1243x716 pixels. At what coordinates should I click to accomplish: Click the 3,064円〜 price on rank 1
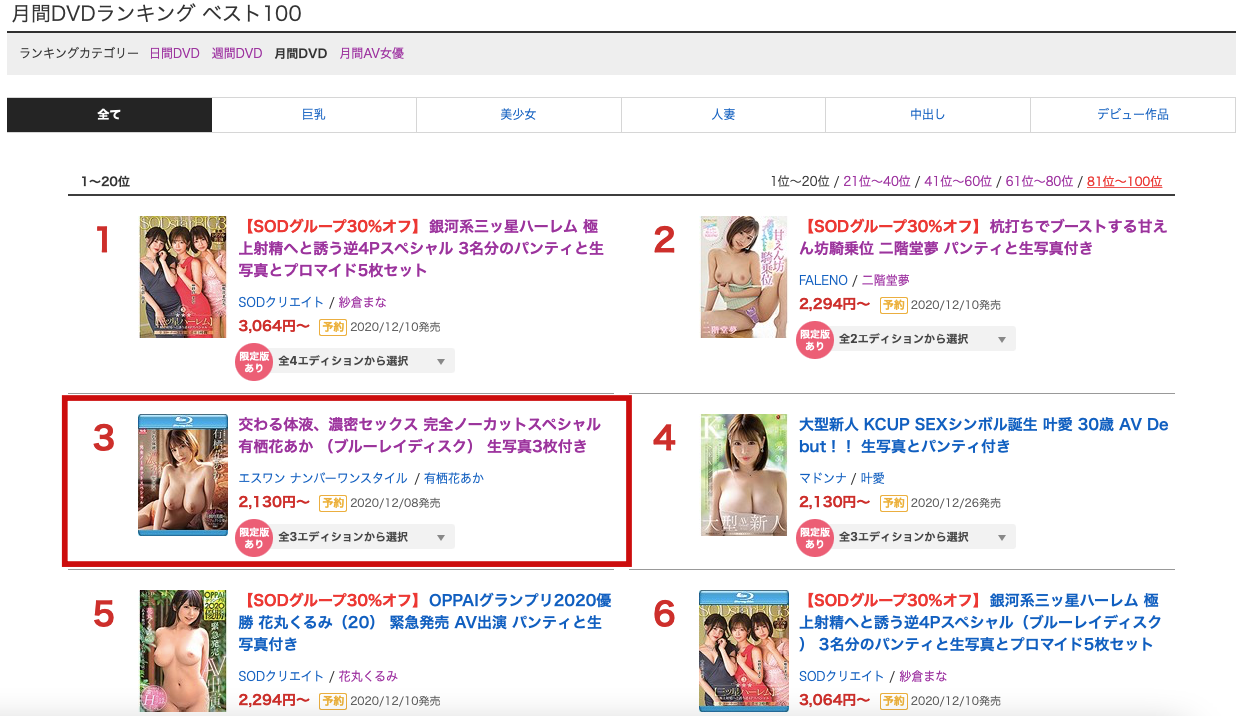(x=274, y=326)
